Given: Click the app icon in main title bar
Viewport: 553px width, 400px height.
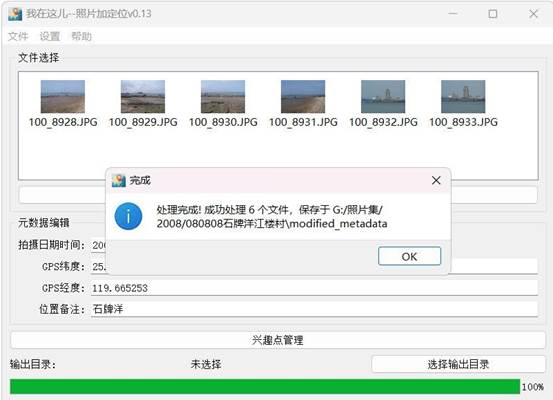Looking at the screenshot, I should pos(15,14).
